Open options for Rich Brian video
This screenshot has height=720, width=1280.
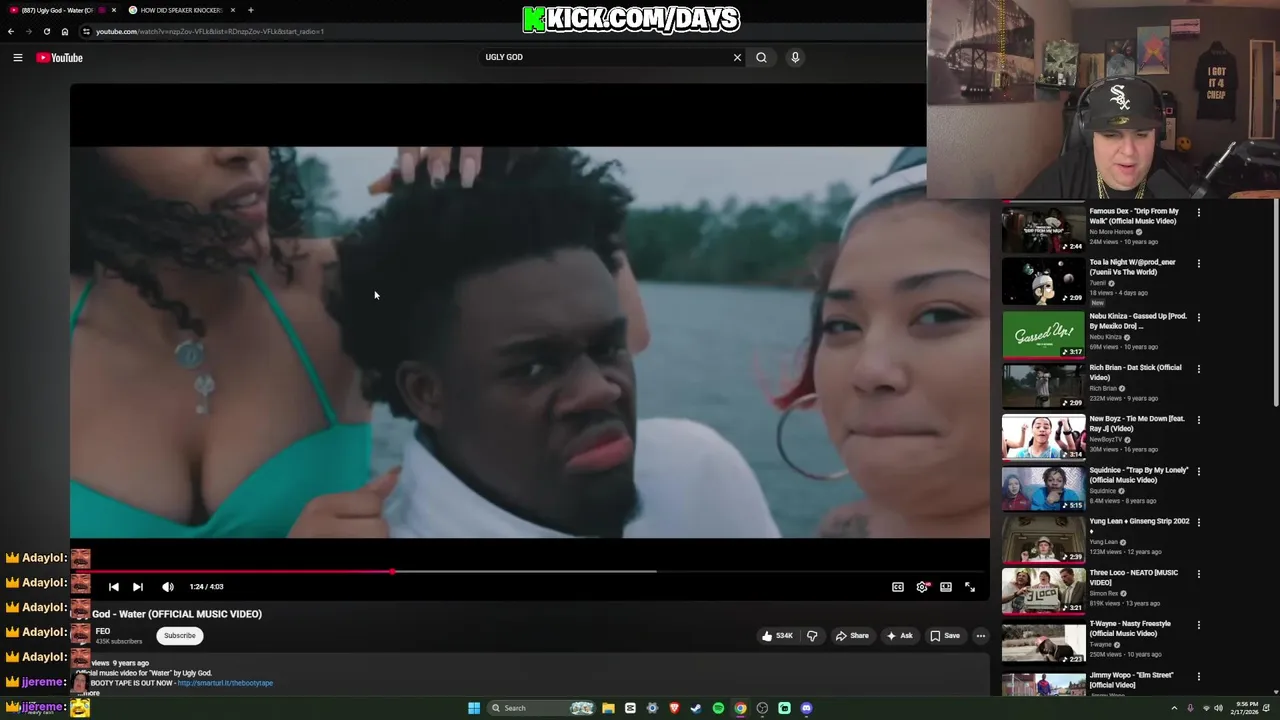1199,369
